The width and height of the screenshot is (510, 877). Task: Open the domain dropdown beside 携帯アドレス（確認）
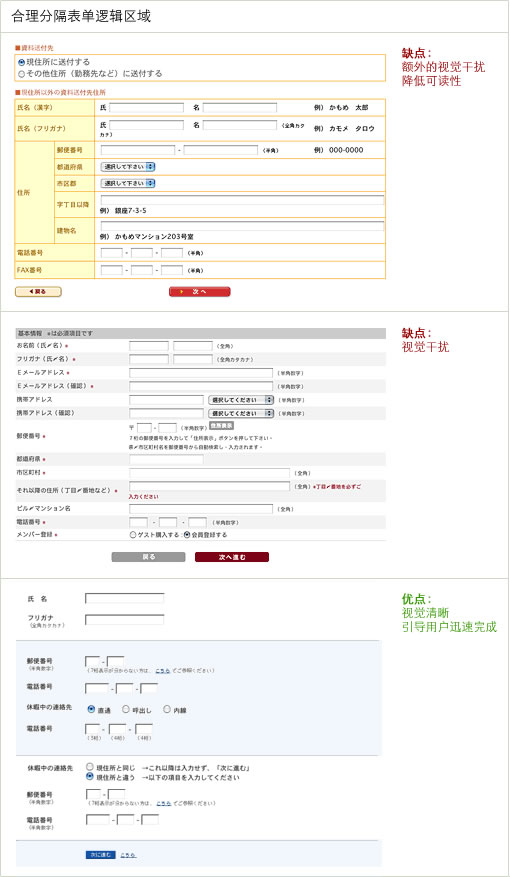tap(241, 413)
